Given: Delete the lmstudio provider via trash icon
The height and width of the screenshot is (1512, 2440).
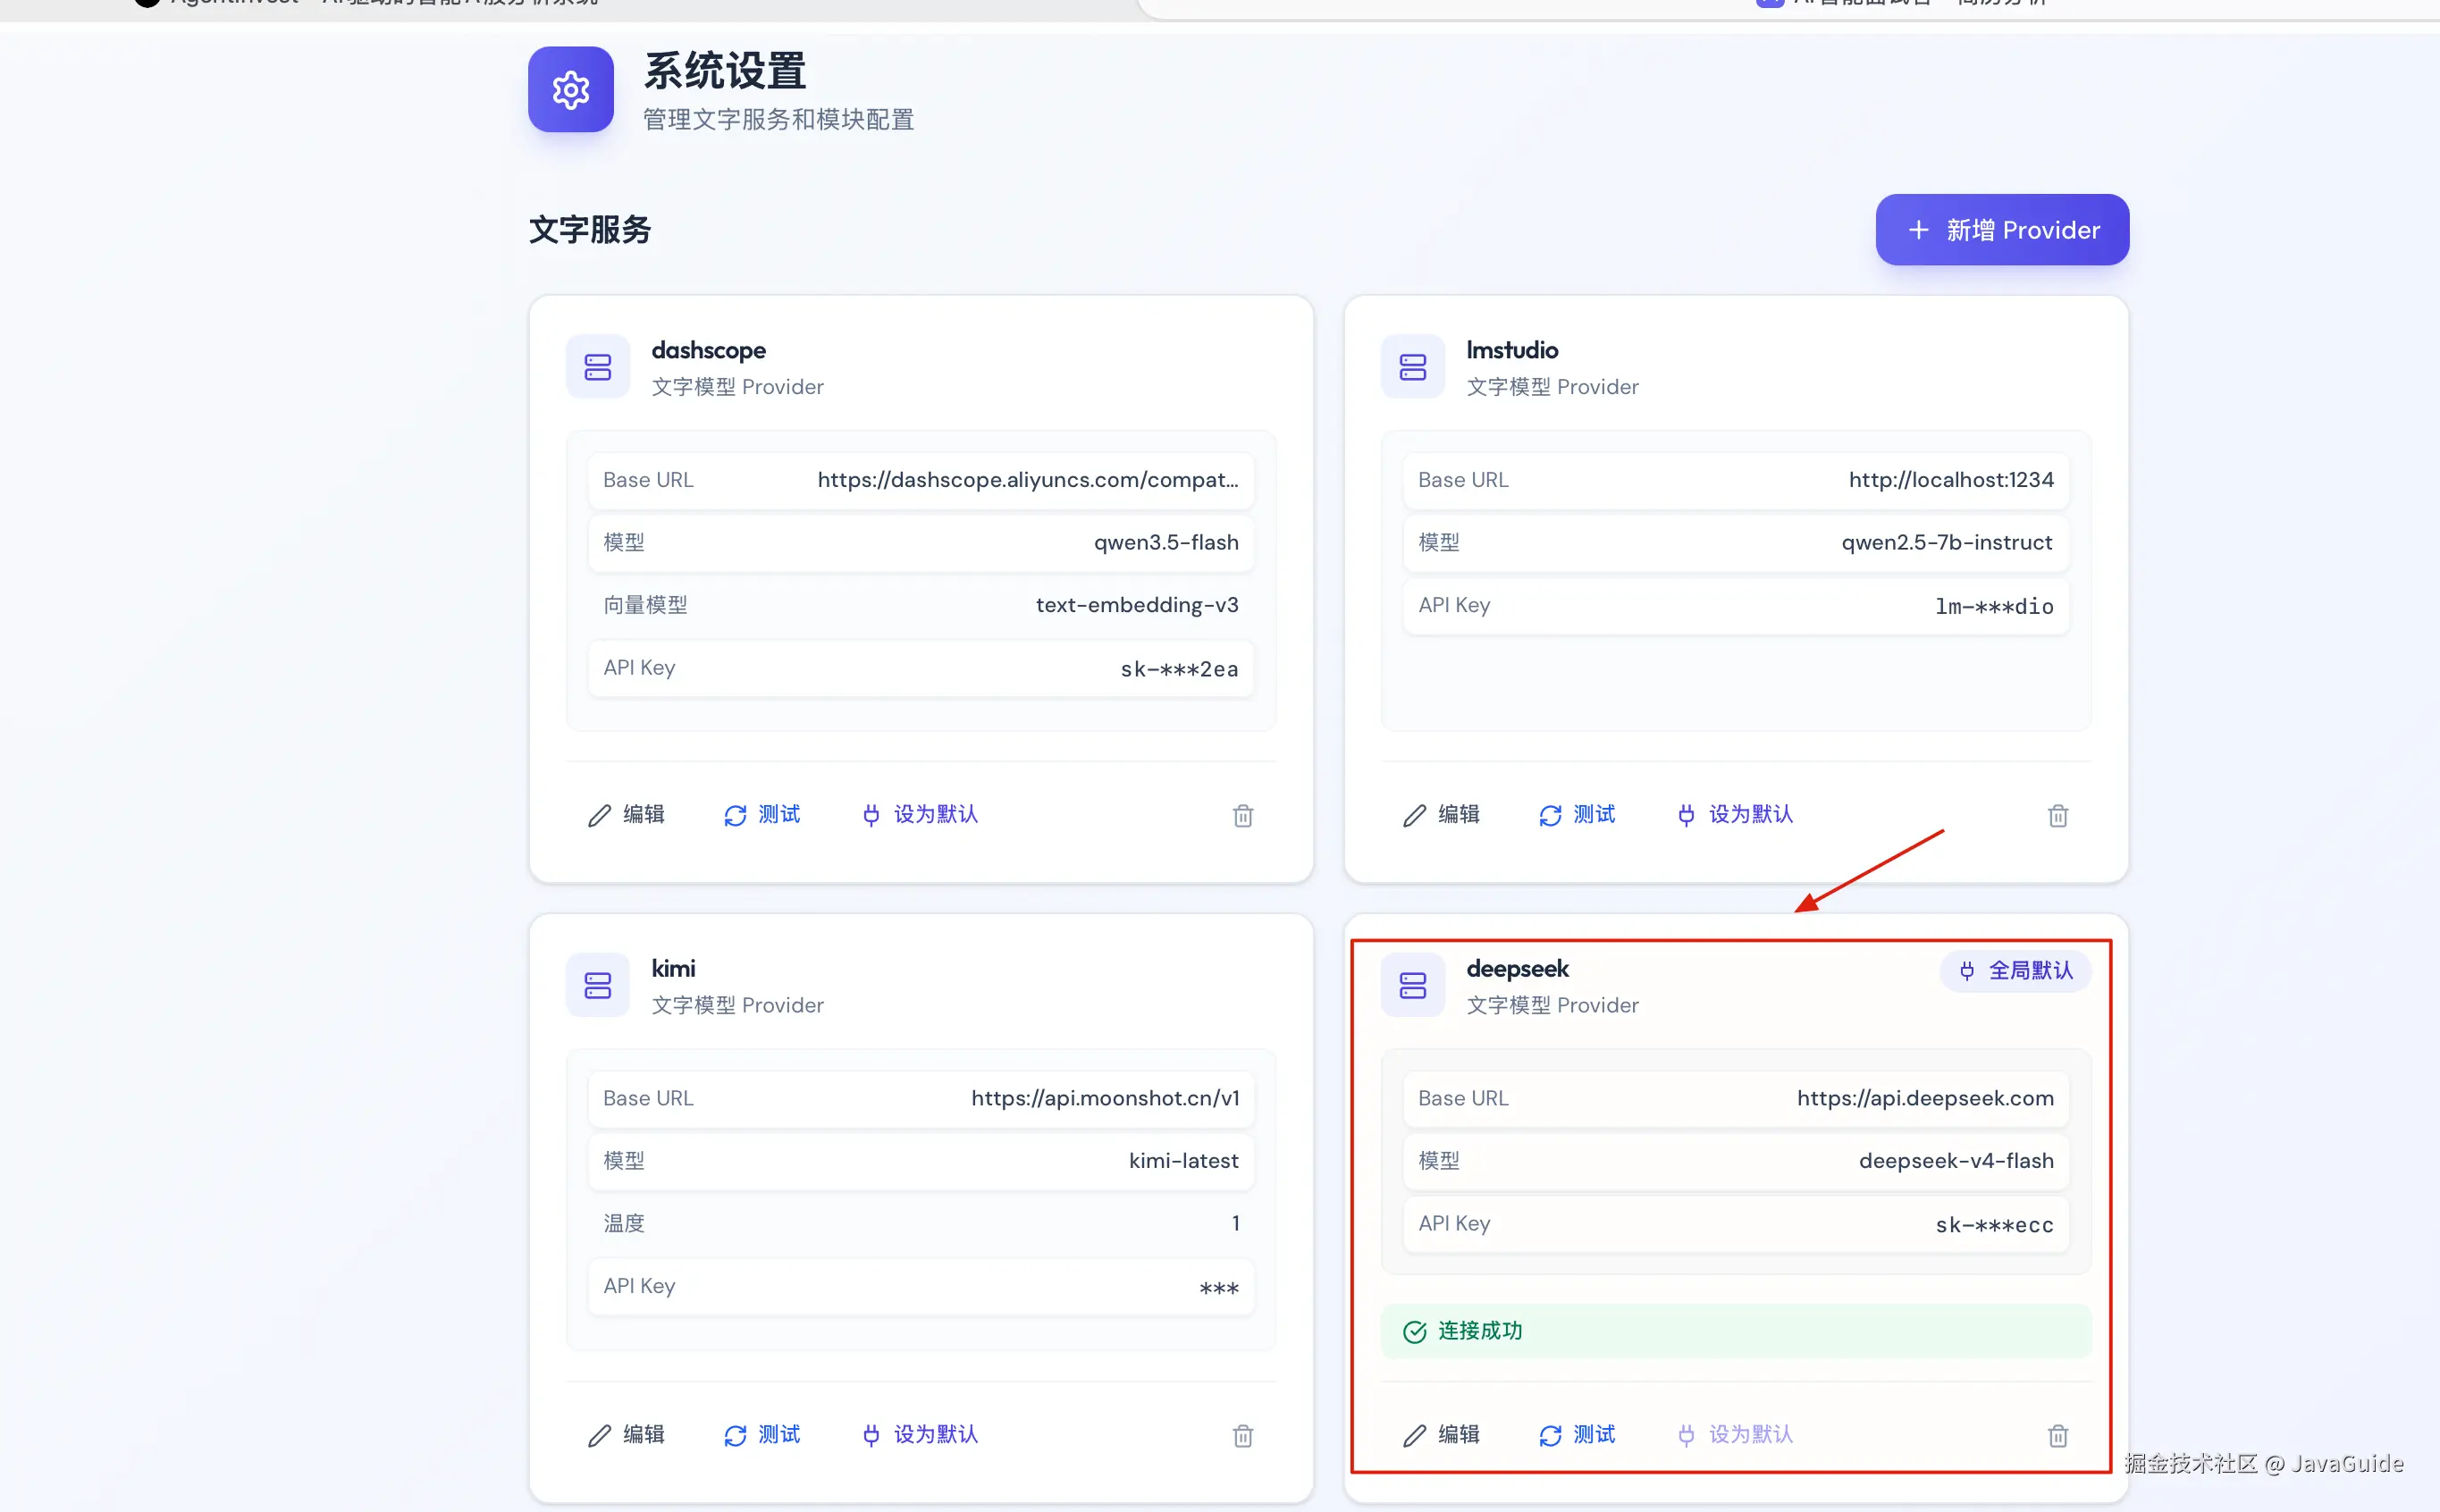Looking at the screenshot, I should 2058,815.
